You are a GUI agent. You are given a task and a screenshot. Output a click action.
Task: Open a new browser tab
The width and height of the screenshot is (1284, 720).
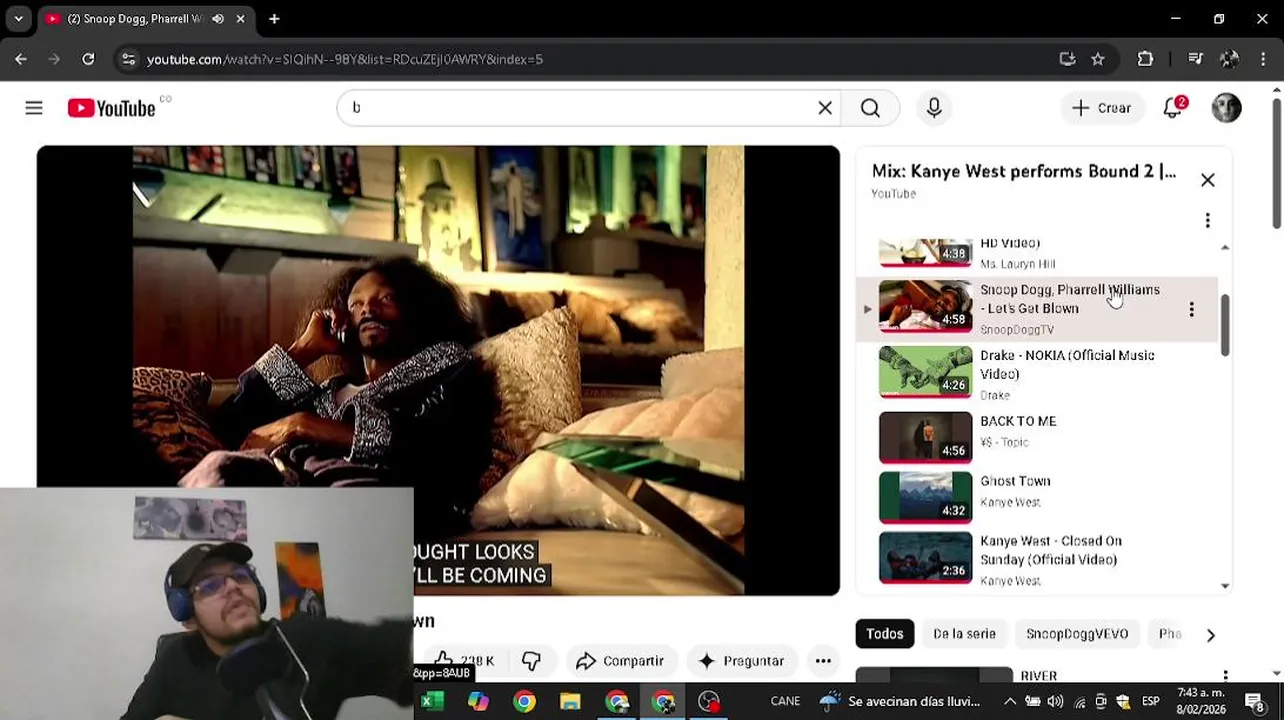274,19
